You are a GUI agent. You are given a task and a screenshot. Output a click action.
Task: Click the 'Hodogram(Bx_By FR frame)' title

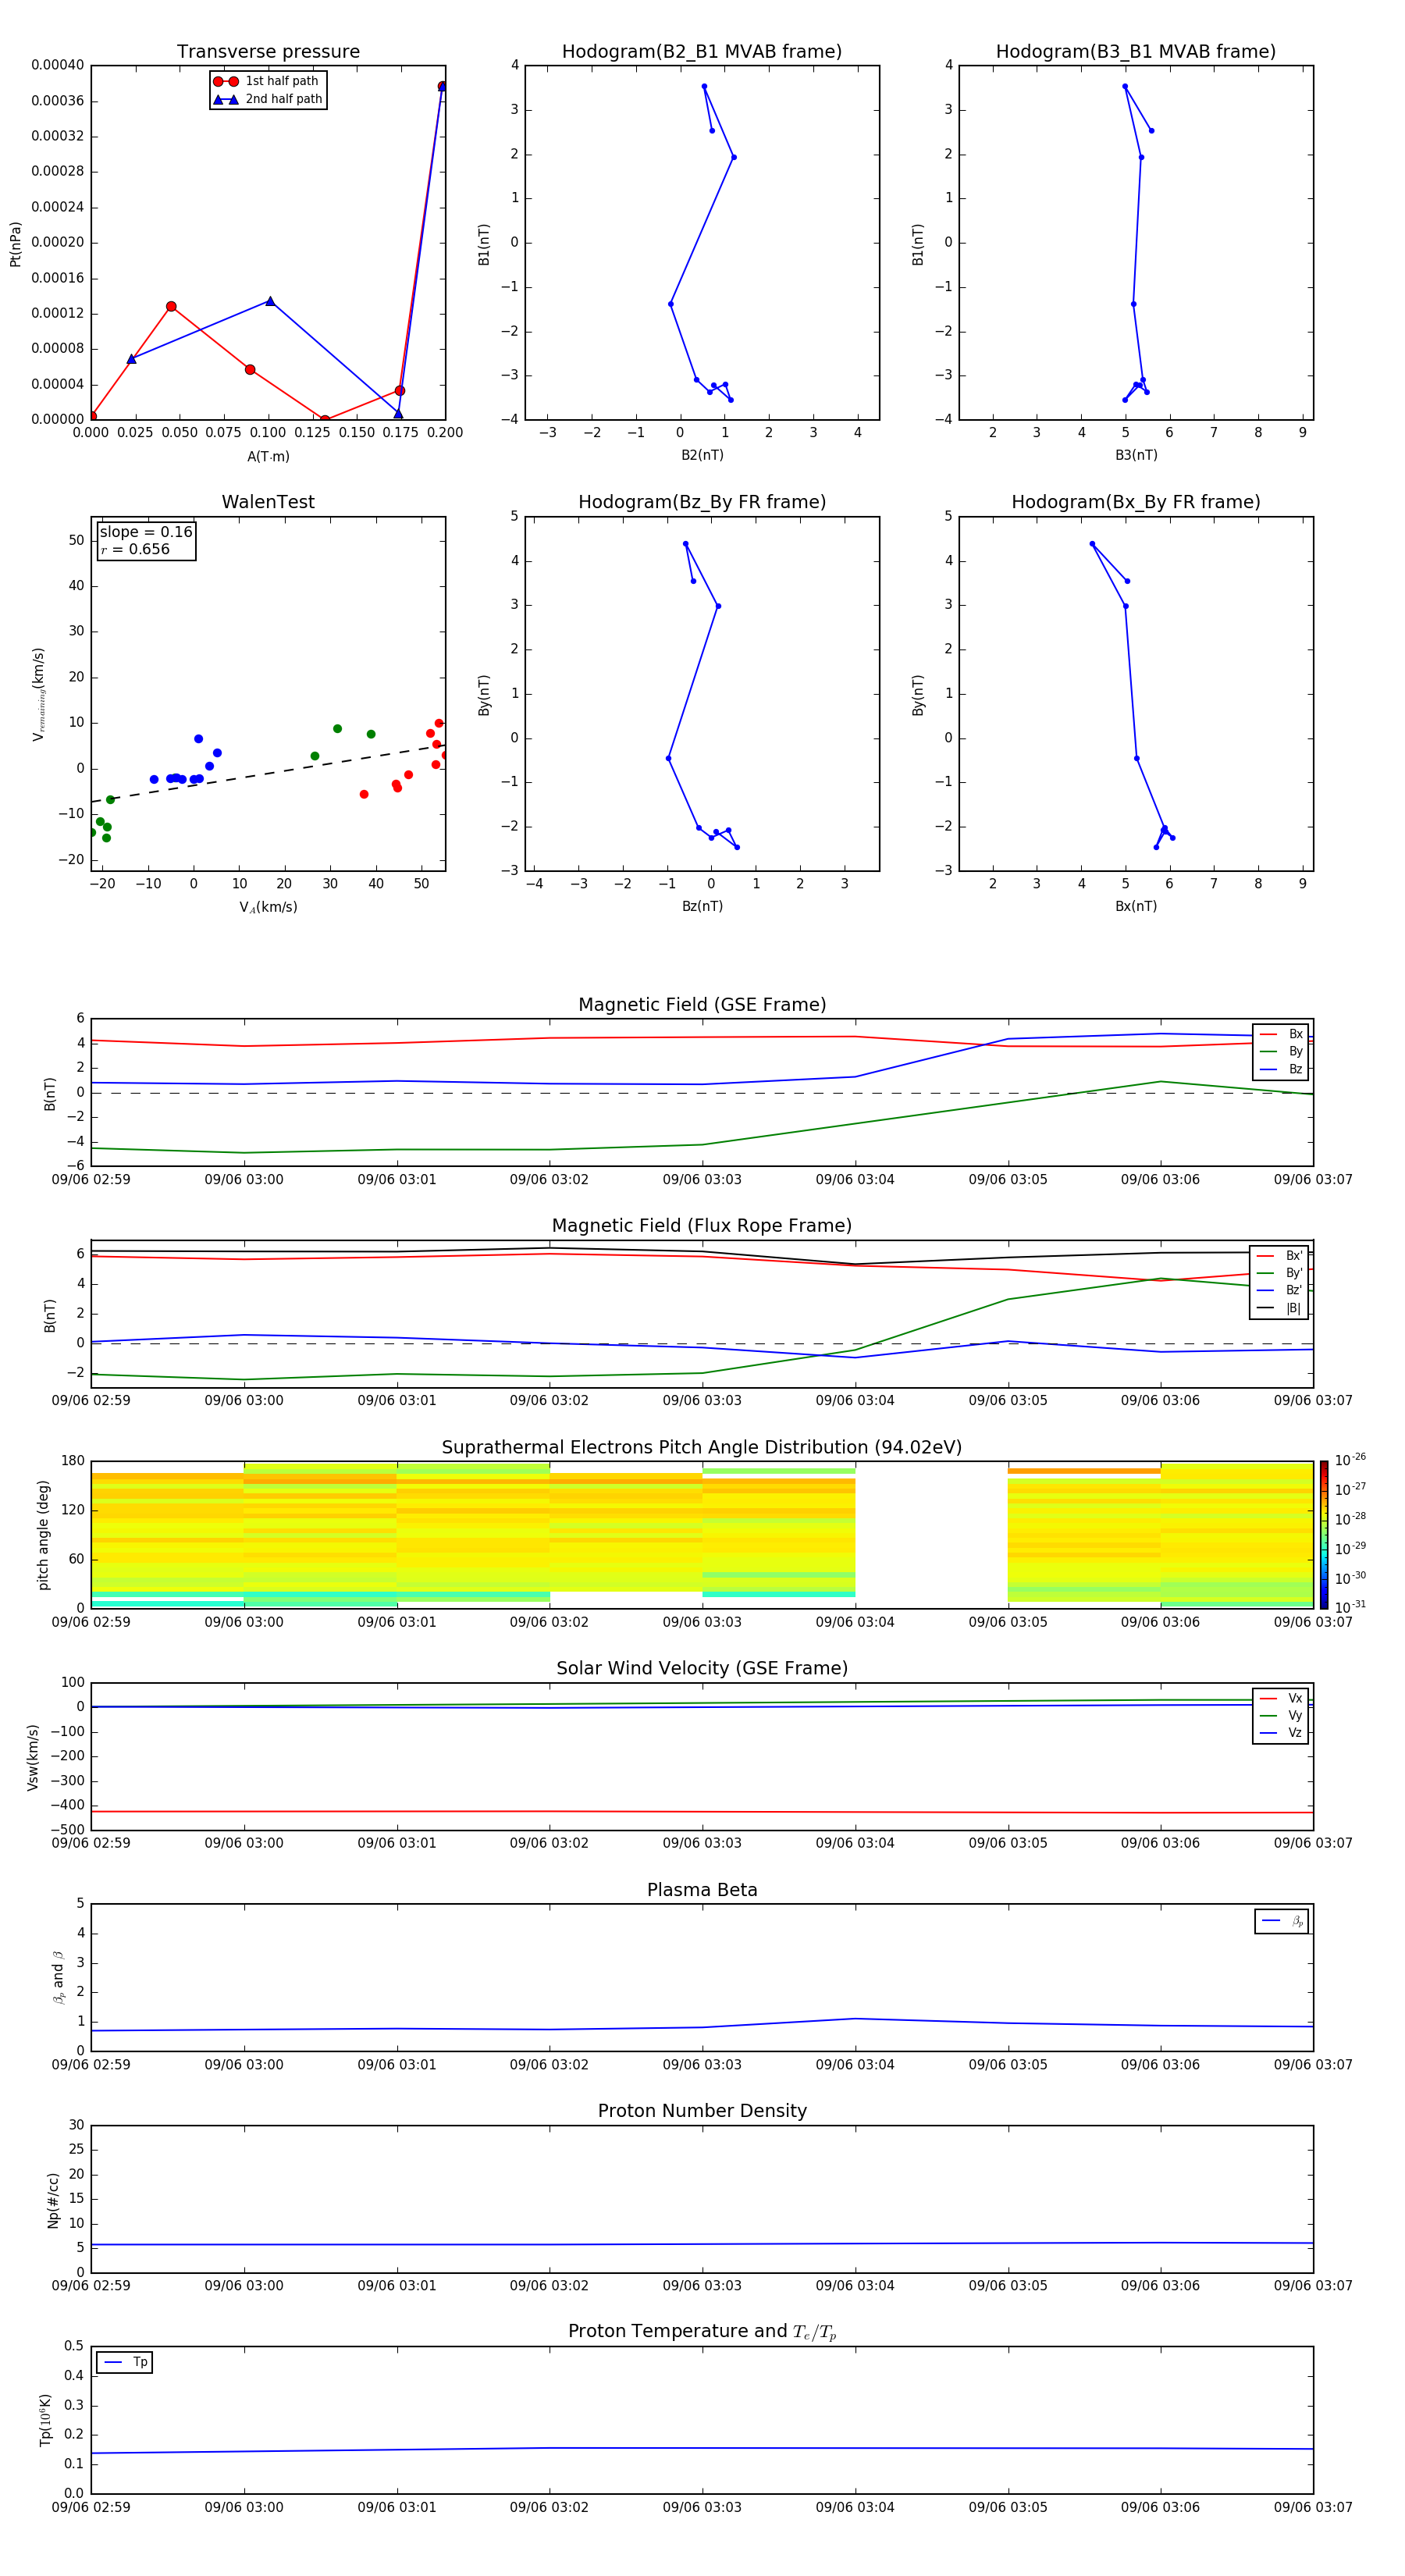[x=1136, y=502]
